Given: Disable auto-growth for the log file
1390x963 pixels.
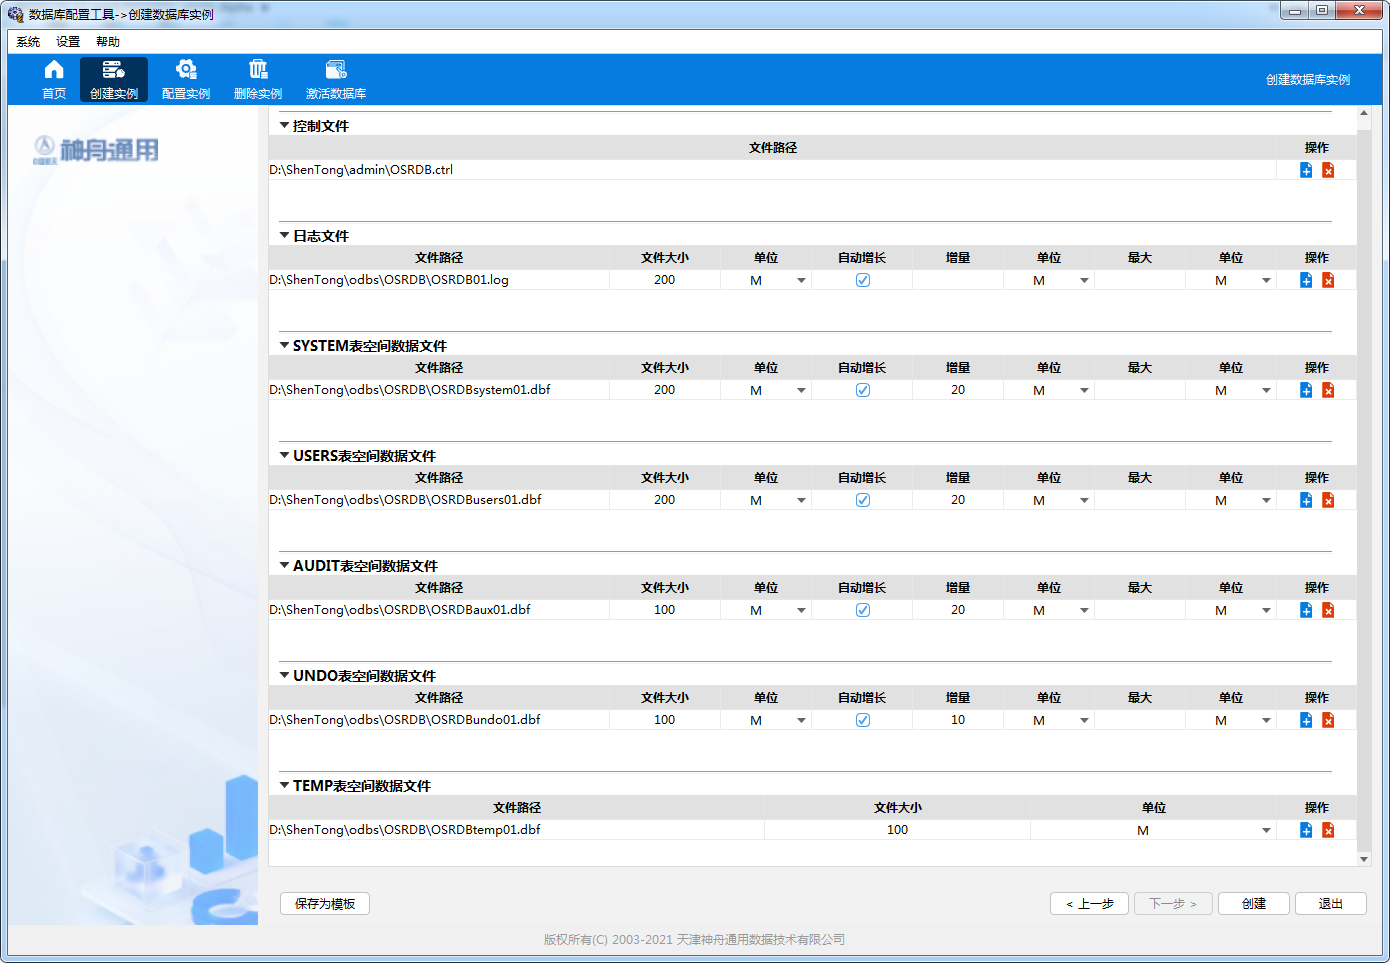Looking at the screenshot, I should pos(863,280).
